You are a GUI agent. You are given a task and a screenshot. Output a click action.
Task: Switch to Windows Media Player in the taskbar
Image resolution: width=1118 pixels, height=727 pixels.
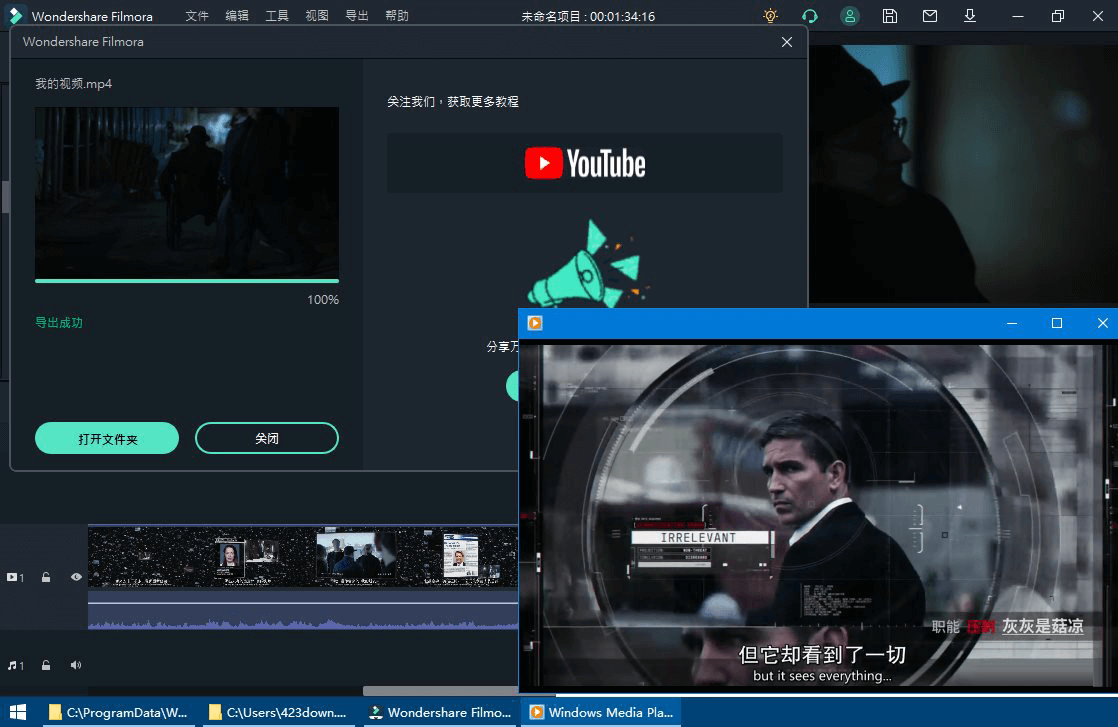(x=600, y=712)
